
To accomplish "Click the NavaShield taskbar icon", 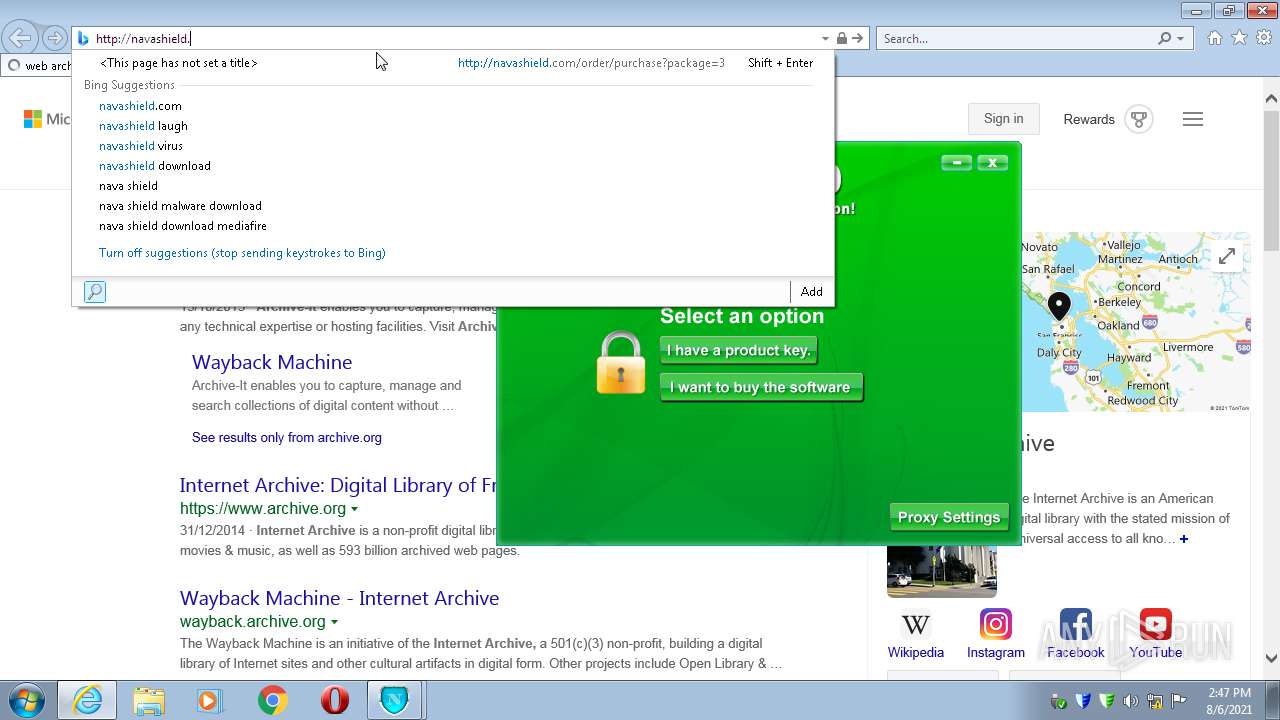I will [x=395, y=700].
